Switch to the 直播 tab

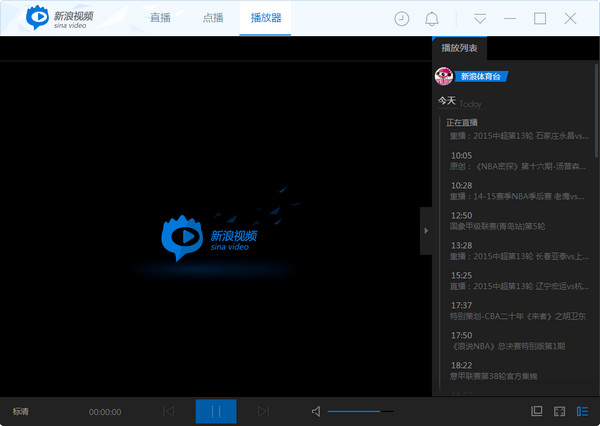click(160, 18)
